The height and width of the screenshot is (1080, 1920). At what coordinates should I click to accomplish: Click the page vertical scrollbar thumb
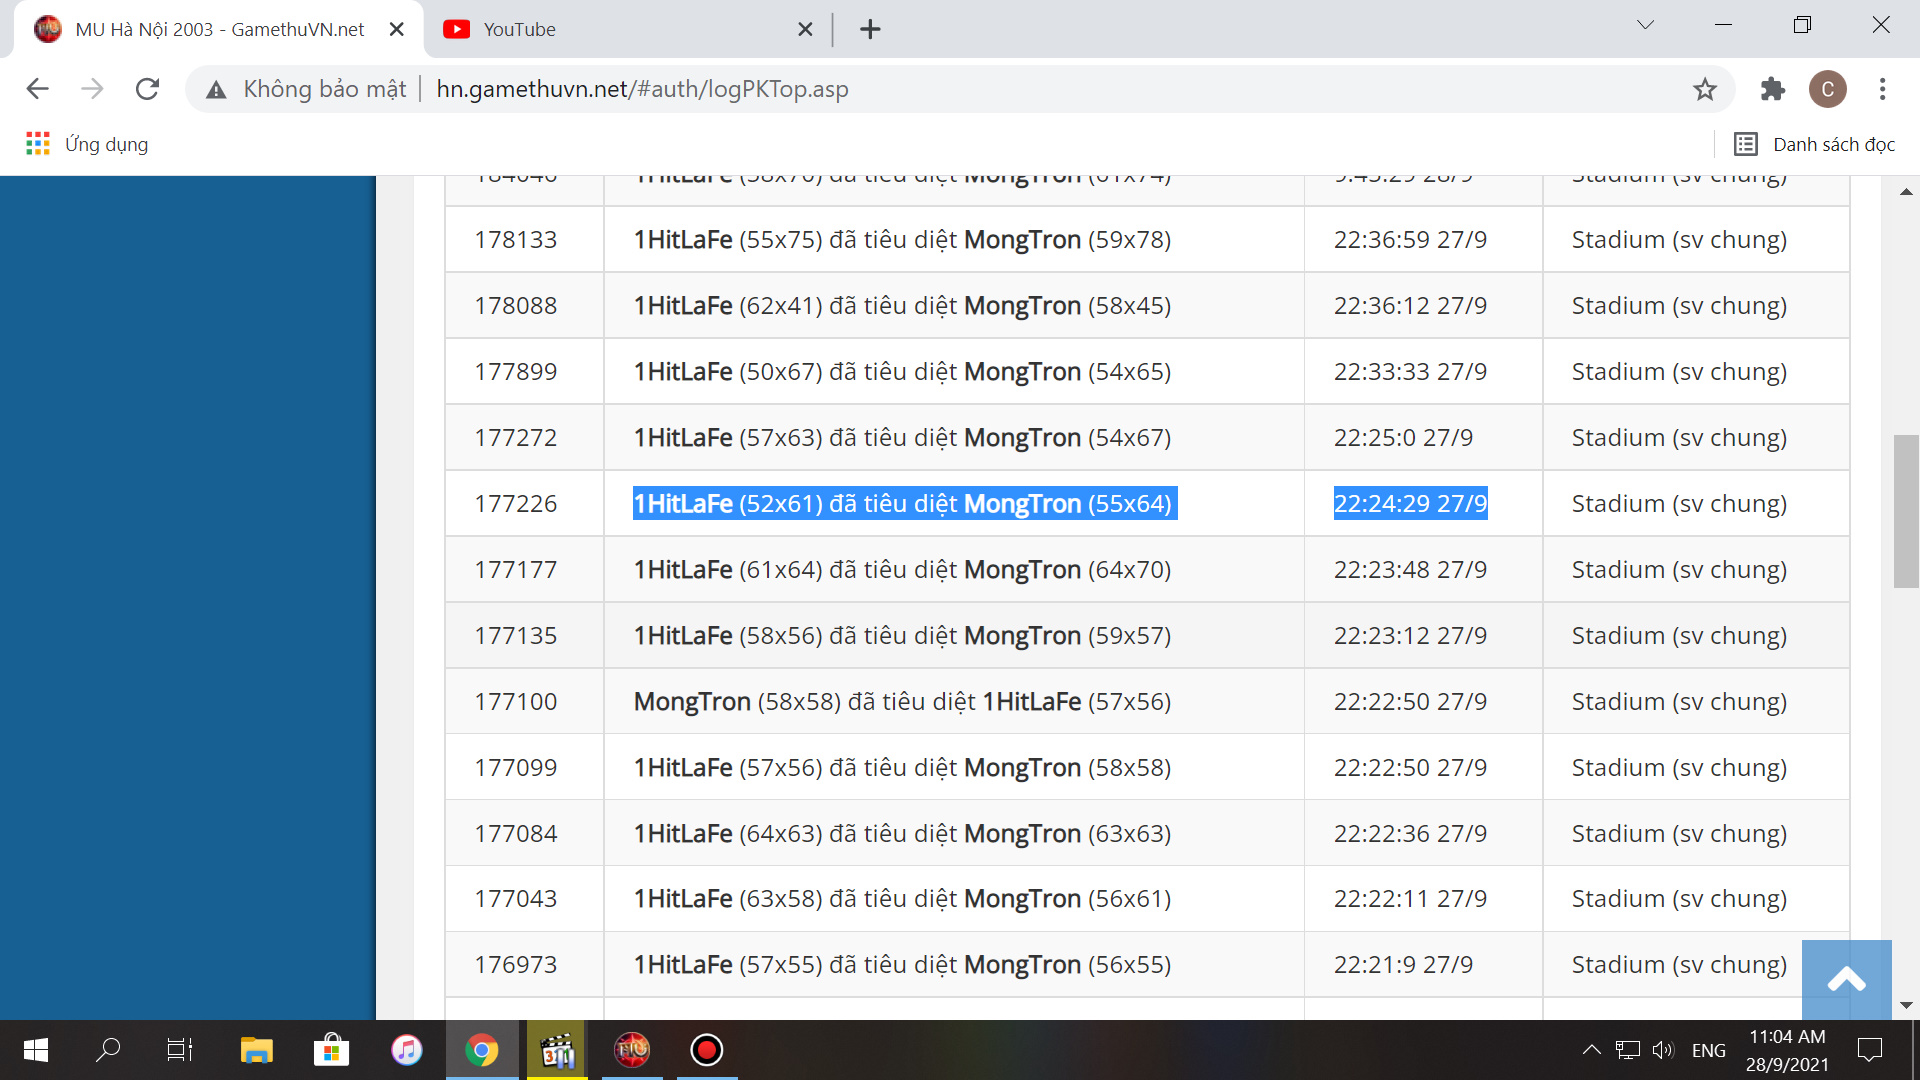pyautogui.click(x=1906, y=510)
